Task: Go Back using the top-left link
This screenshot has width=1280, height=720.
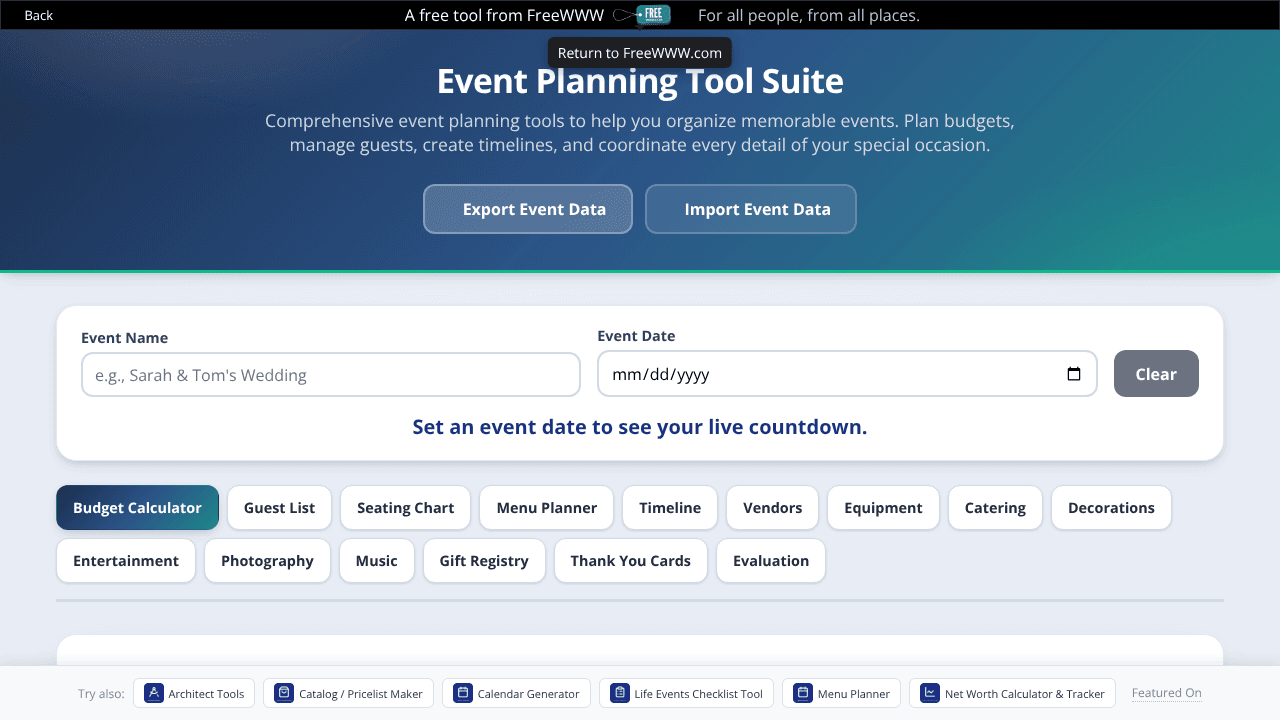Action: point(39,15)
